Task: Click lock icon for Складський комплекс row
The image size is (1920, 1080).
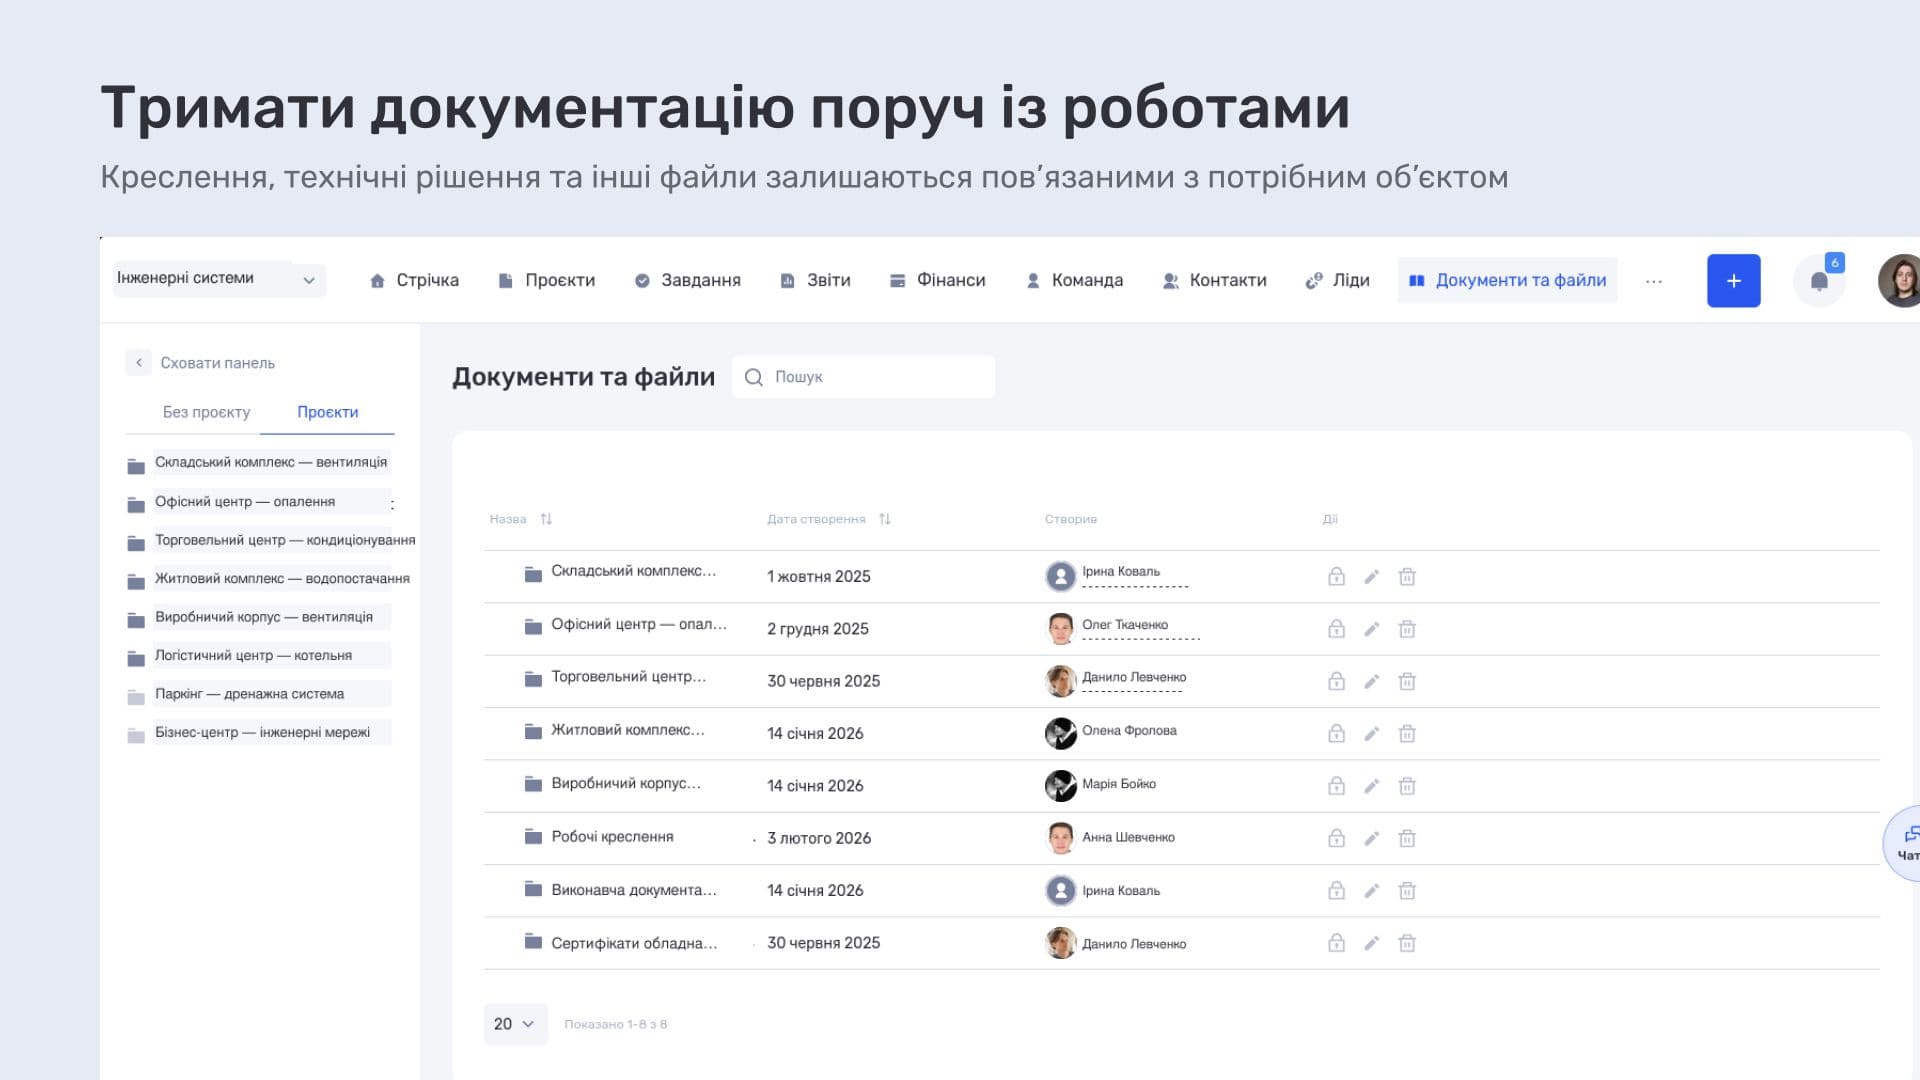Action: coord(1336,576)
